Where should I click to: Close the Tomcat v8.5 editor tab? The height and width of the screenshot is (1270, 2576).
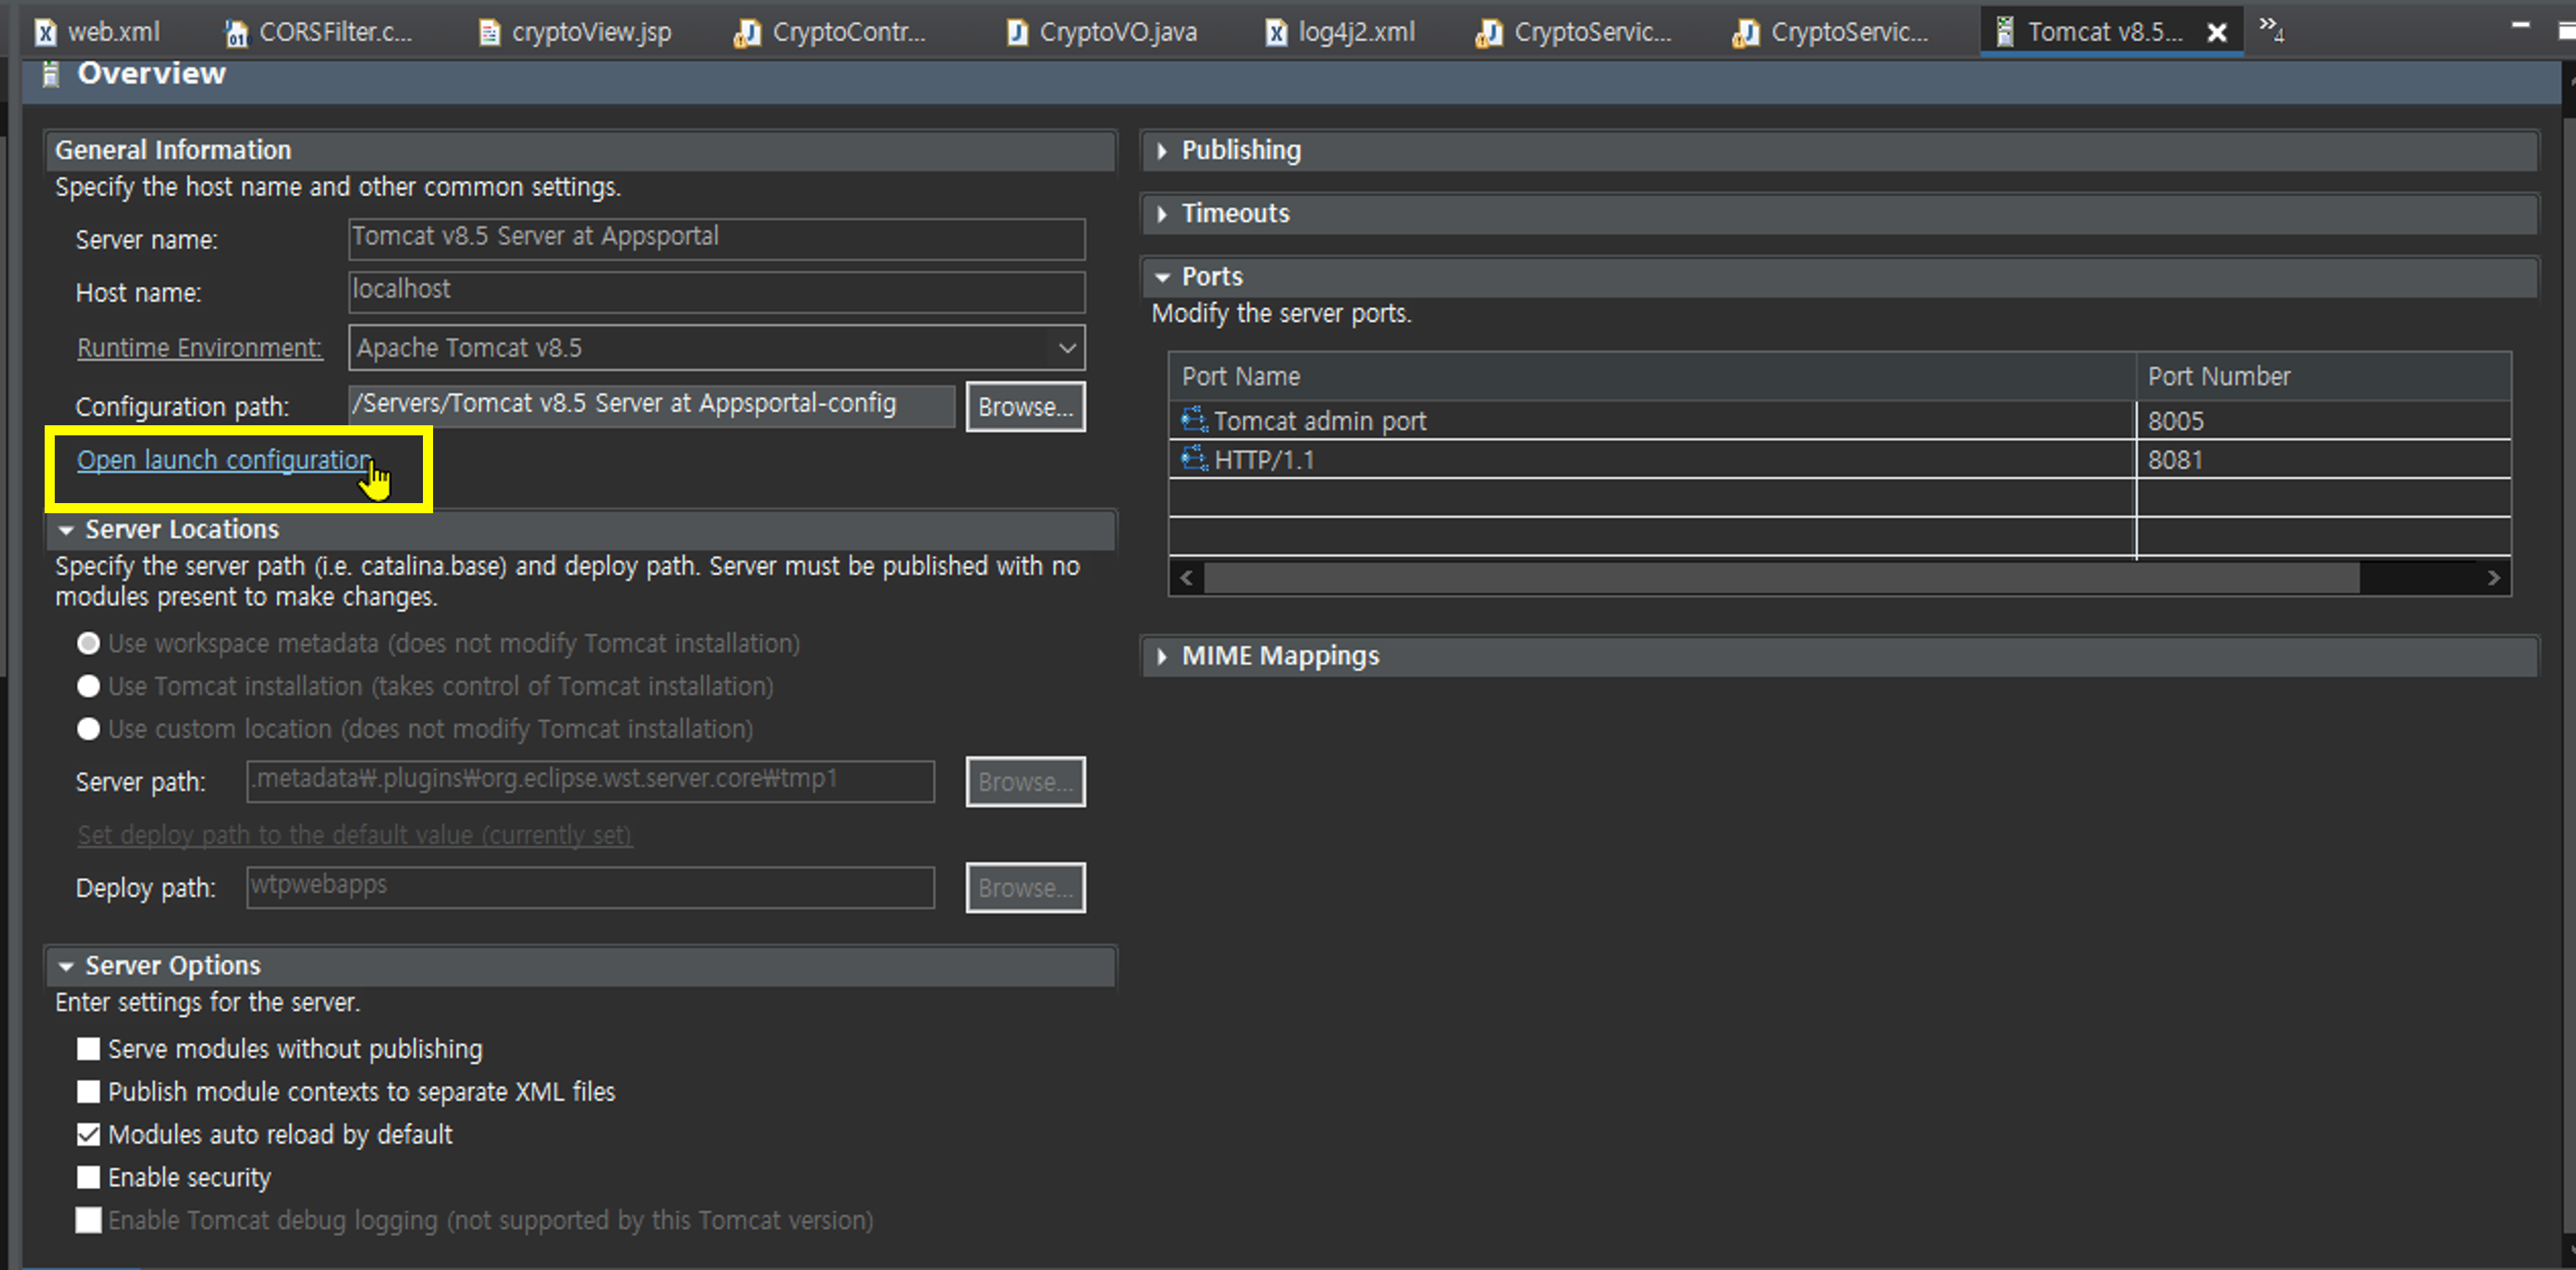[2216, 33]
